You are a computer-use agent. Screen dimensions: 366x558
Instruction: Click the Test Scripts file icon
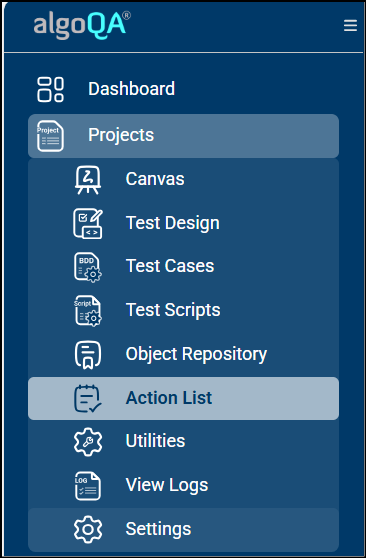click(x=88, y=311)
